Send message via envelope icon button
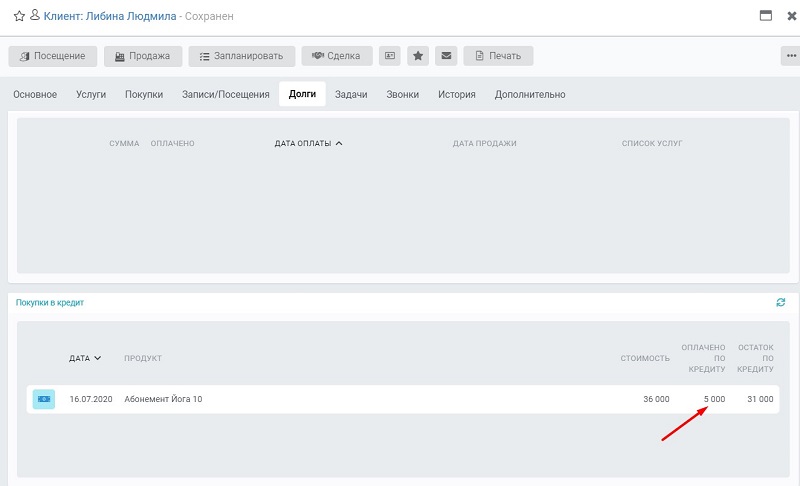This screenshot has height=486, width=800. tap(446, 56)
